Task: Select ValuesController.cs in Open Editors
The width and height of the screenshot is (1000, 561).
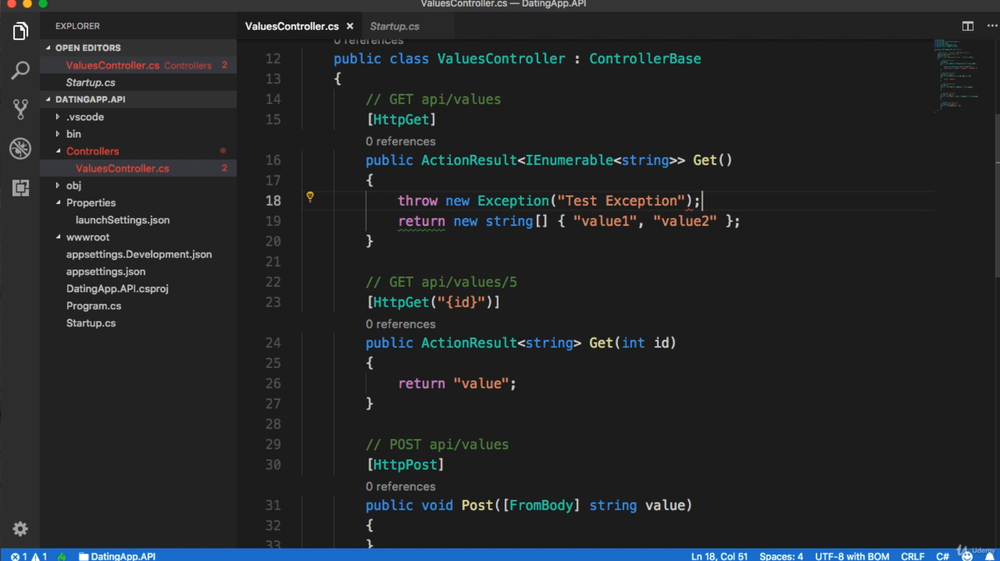Action: [x=138, y=65]
